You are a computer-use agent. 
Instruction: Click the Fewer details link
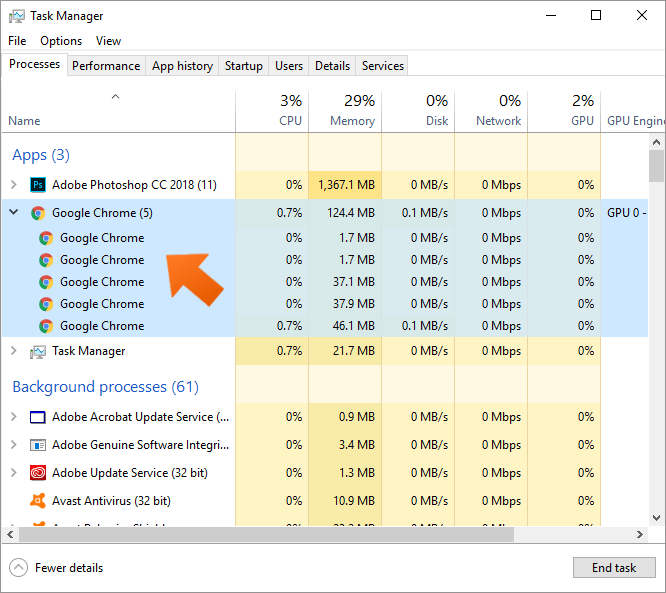pos(69,568)
